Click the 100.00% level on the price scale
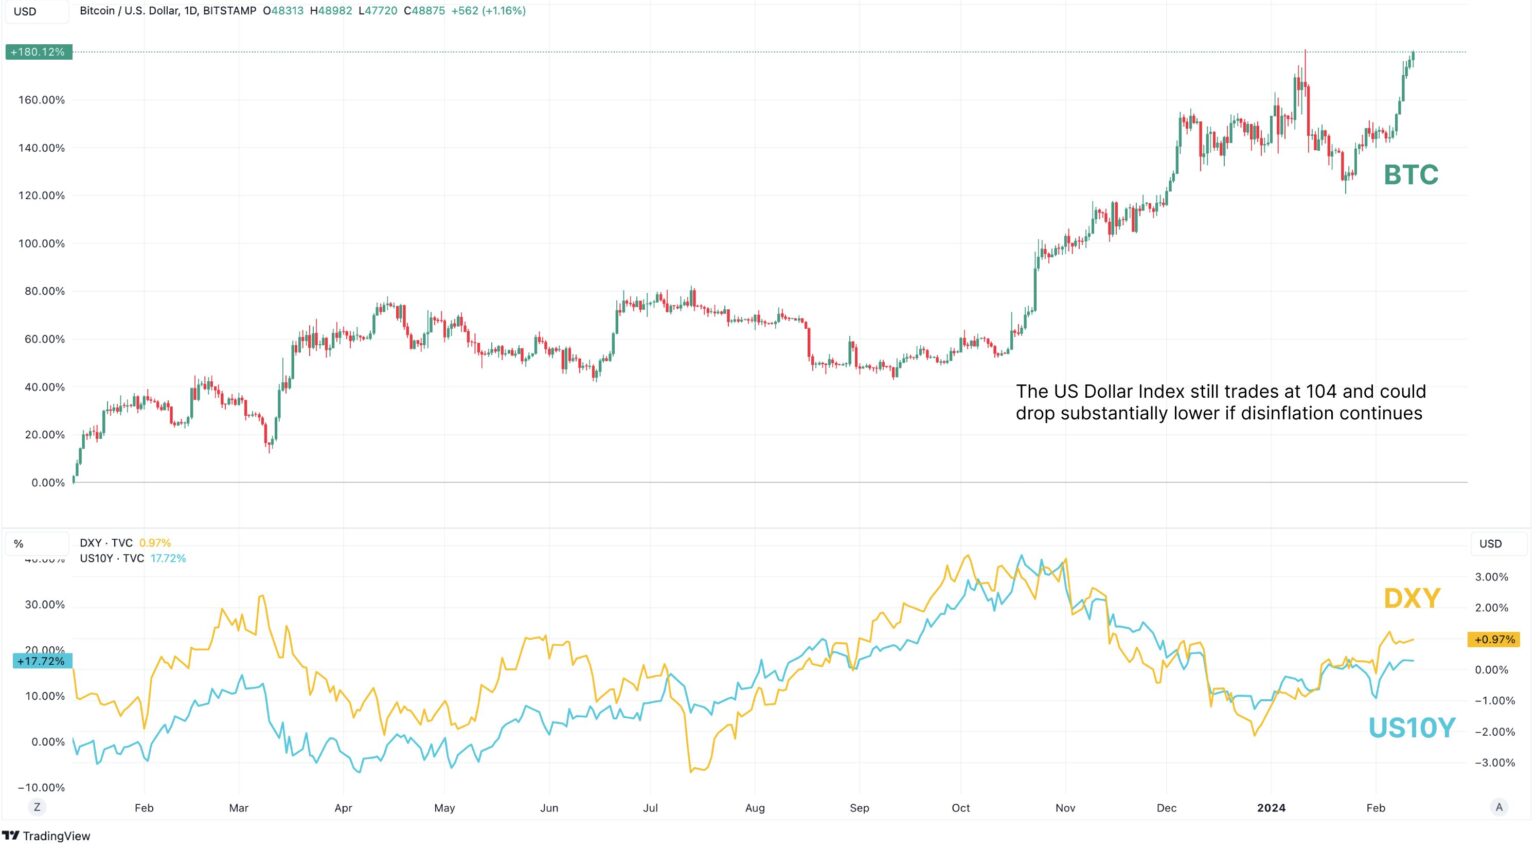1536x850 pixels. pos(41,243)
